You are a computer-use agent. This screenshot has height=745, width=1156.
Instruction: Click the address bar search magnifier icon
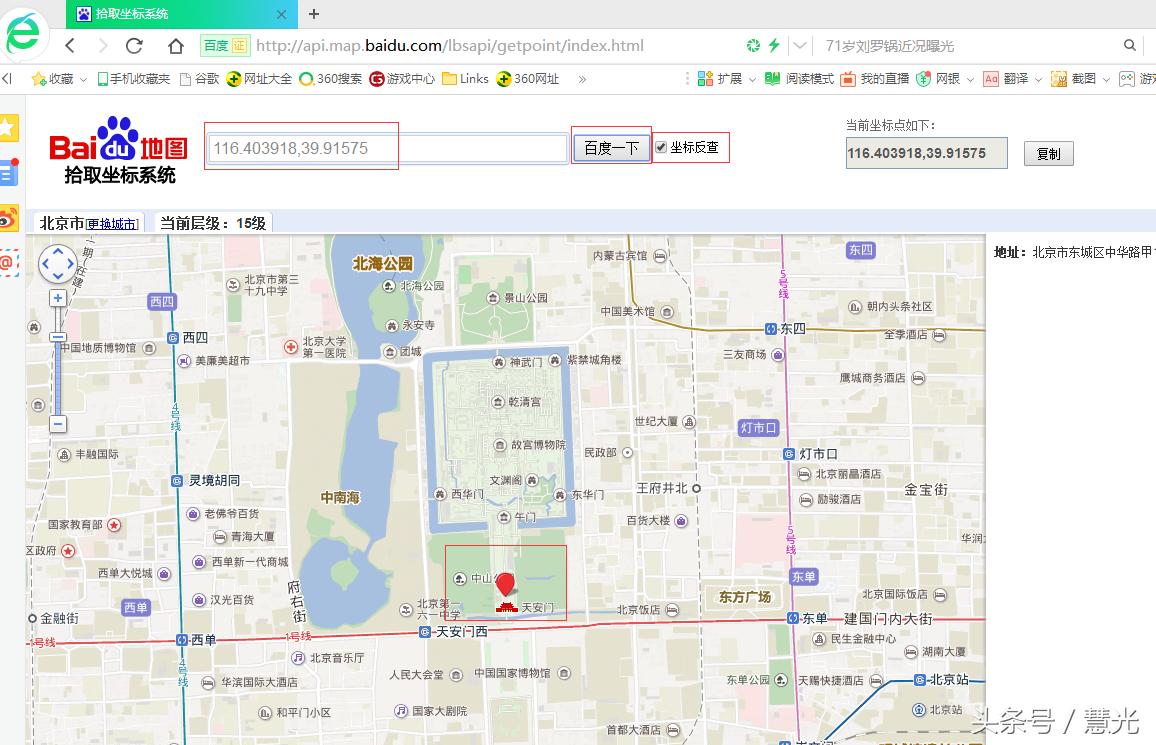click(x=1130, y=46)
